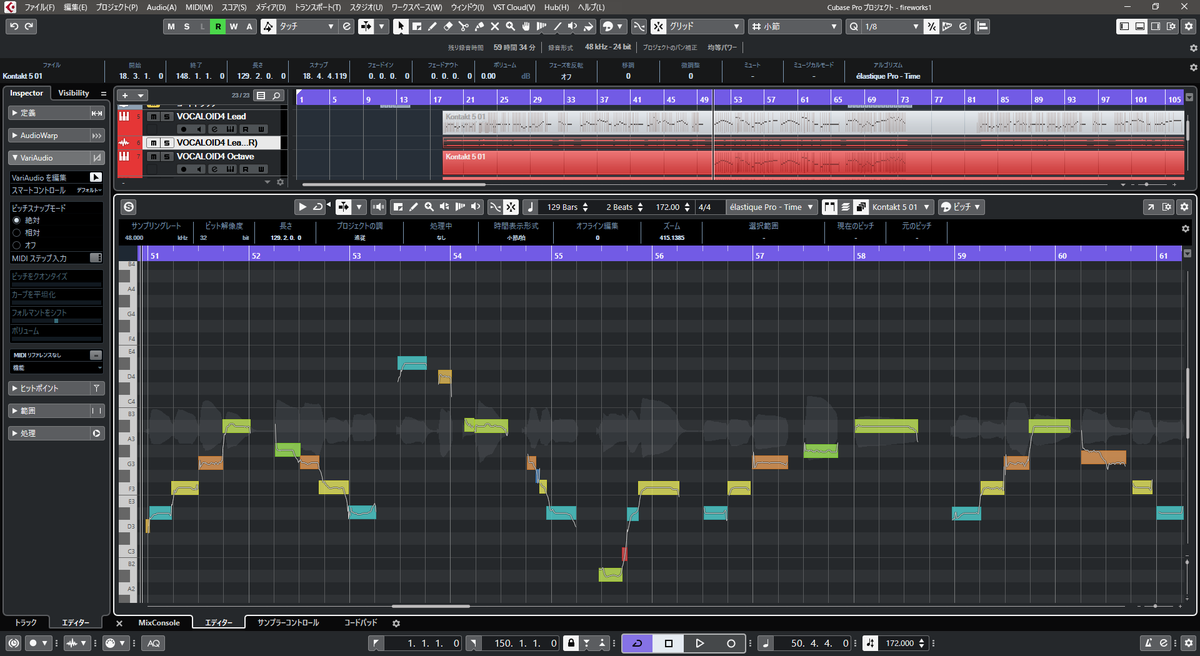Click the Undo arrow icon
1200x656 pixels.
tap(13, 26)
